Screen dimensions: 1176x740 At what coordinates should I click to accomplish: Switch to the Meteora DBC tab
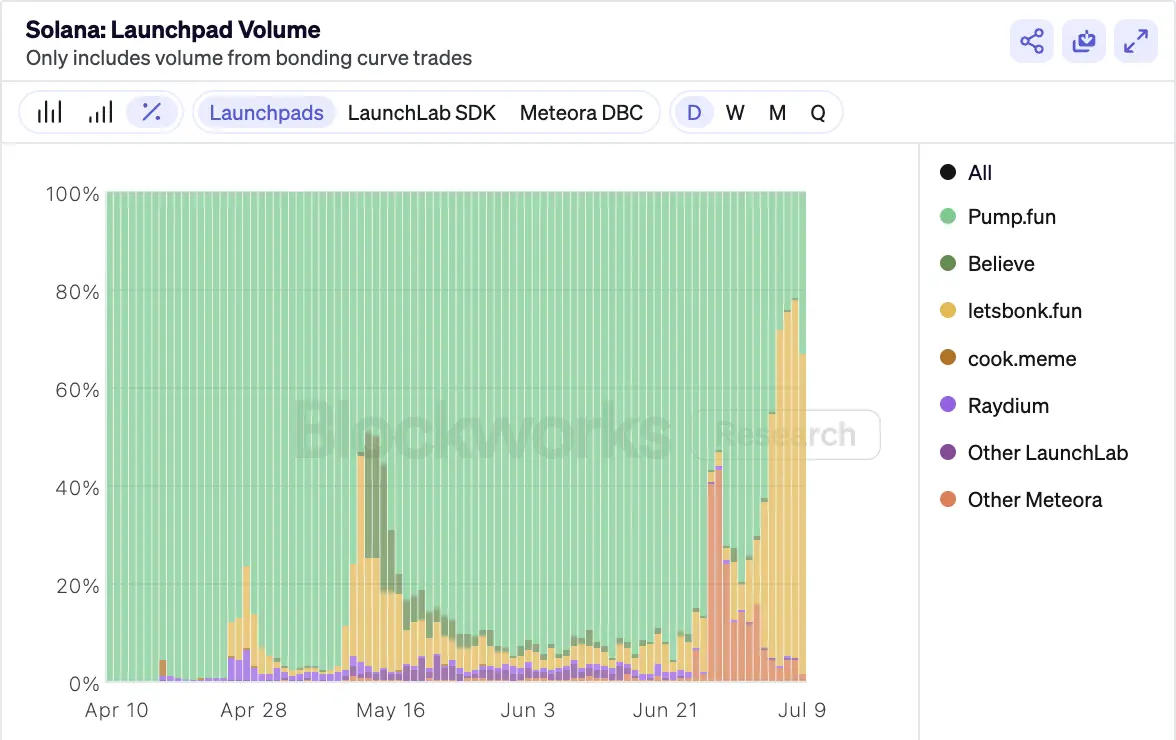(x=583, y=112)
